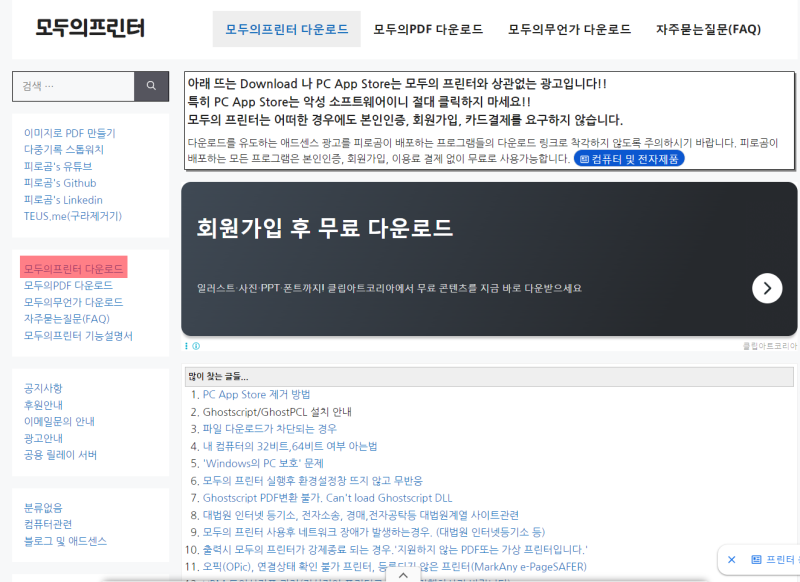Open 모두의프린터 기능설명서 sidebar link
This screenshot has width=800, height=582.
point(78,336)
